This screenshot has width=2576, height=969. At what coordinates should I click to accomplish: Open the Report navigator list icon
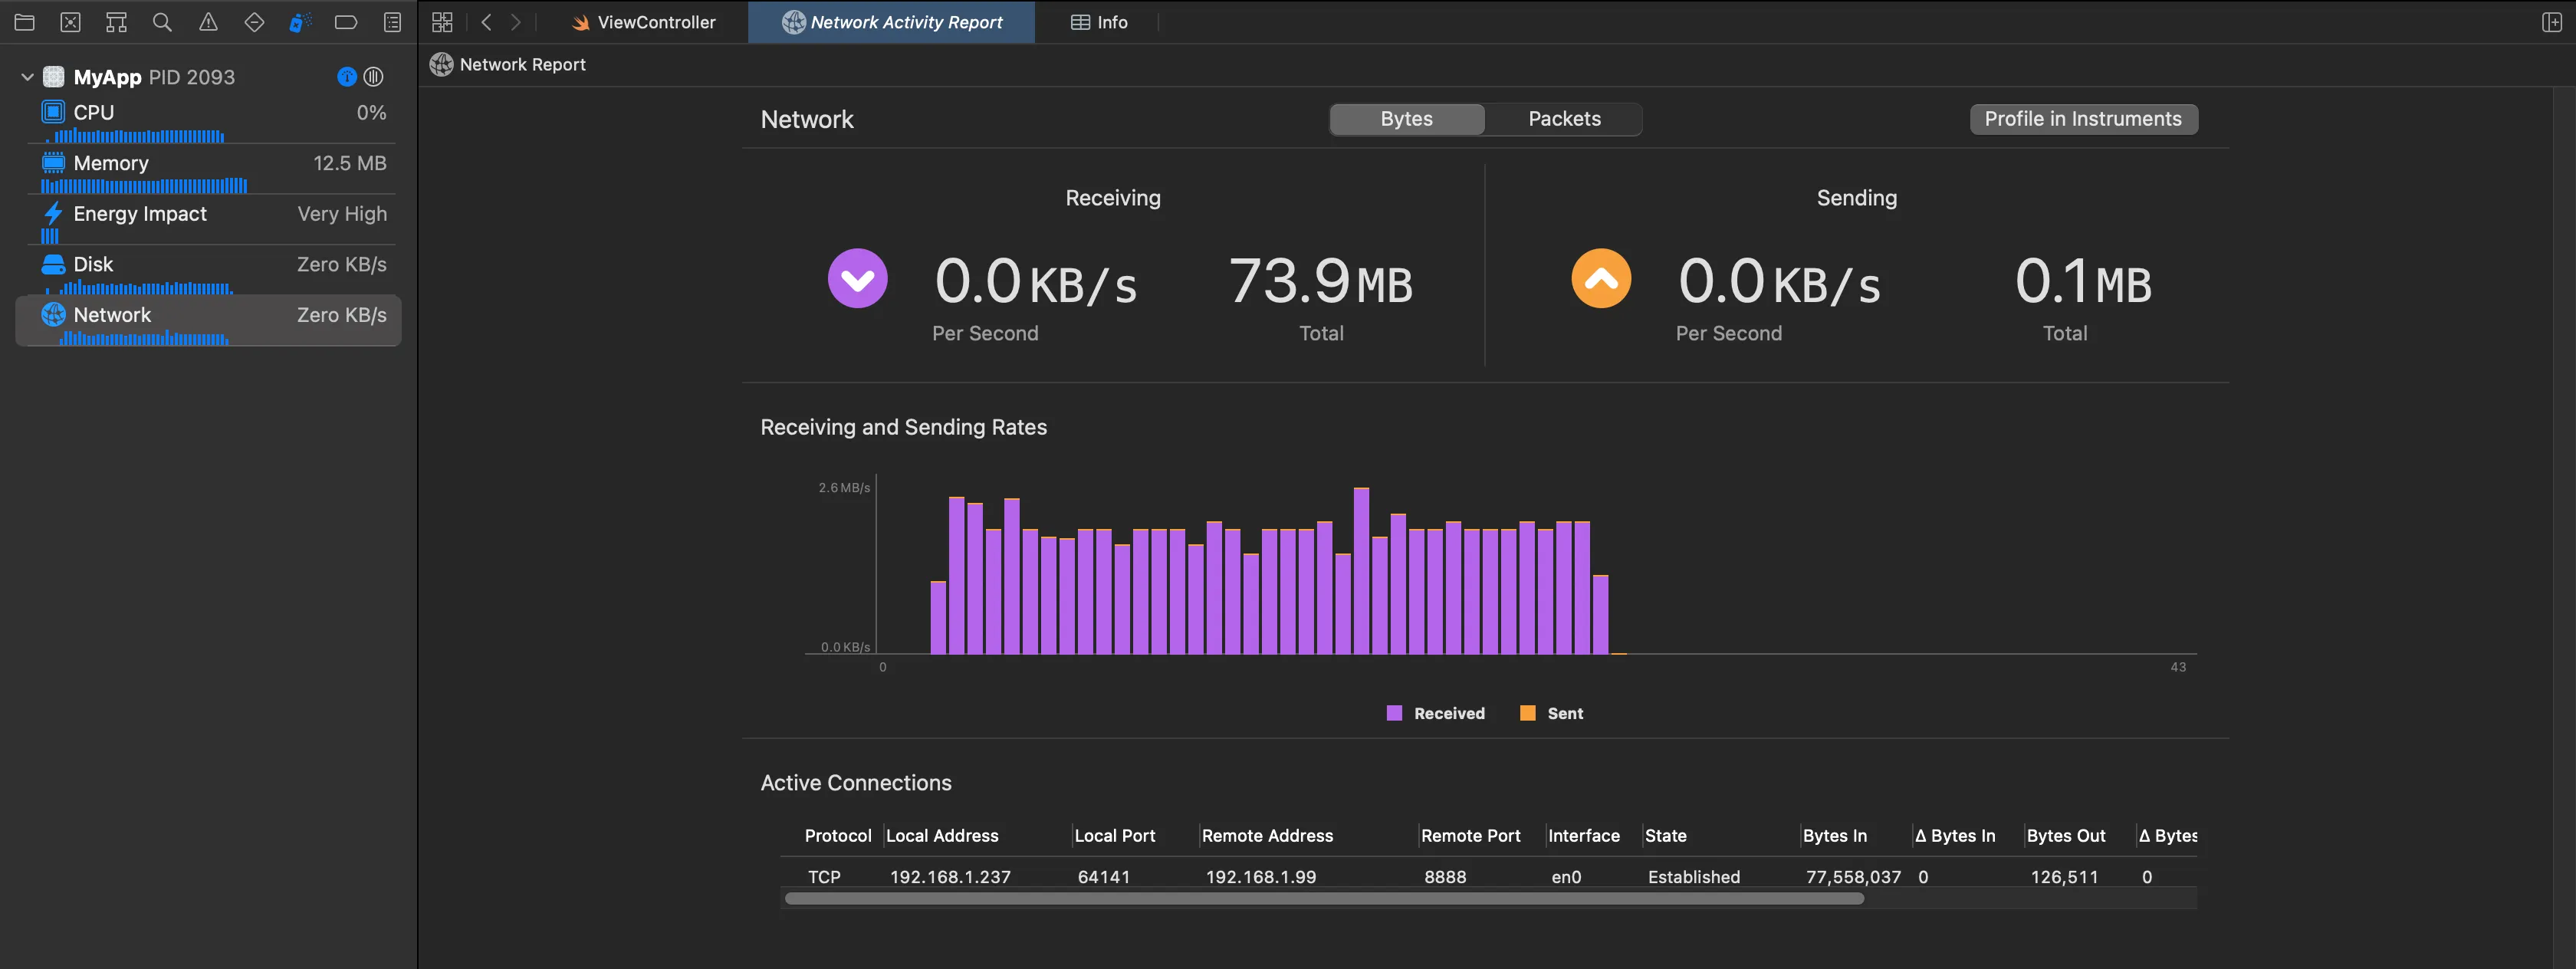click(x=392, y=22)
